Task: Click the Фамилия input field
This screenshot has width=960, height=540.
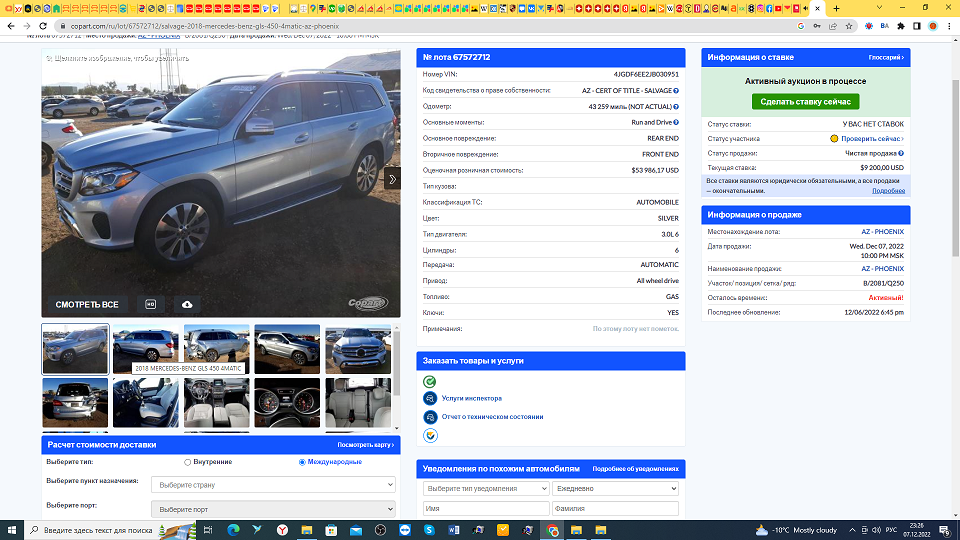Action: 615,509
